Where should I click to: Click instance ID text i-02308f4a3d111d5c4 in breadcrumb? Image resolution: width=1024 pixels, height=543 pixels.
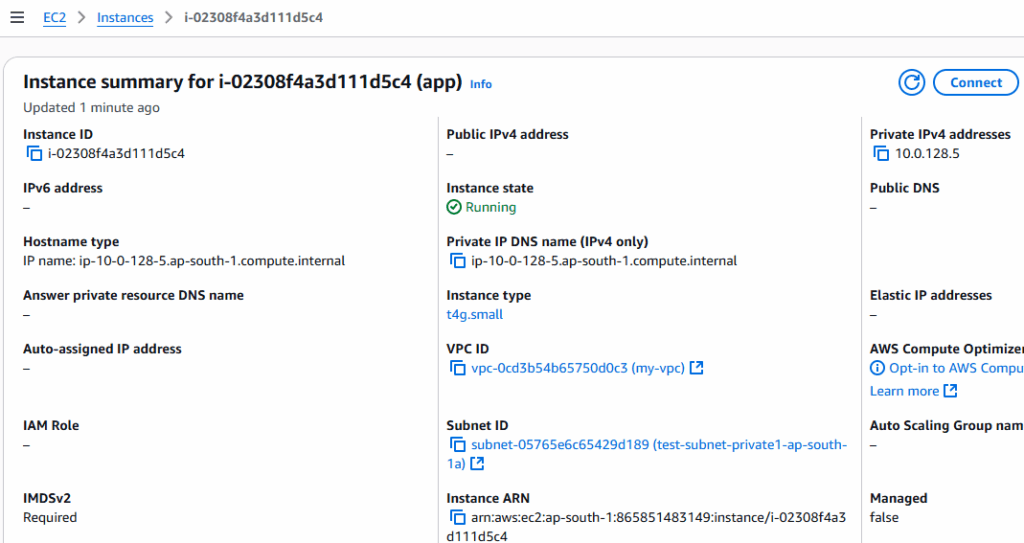point(253,18)
